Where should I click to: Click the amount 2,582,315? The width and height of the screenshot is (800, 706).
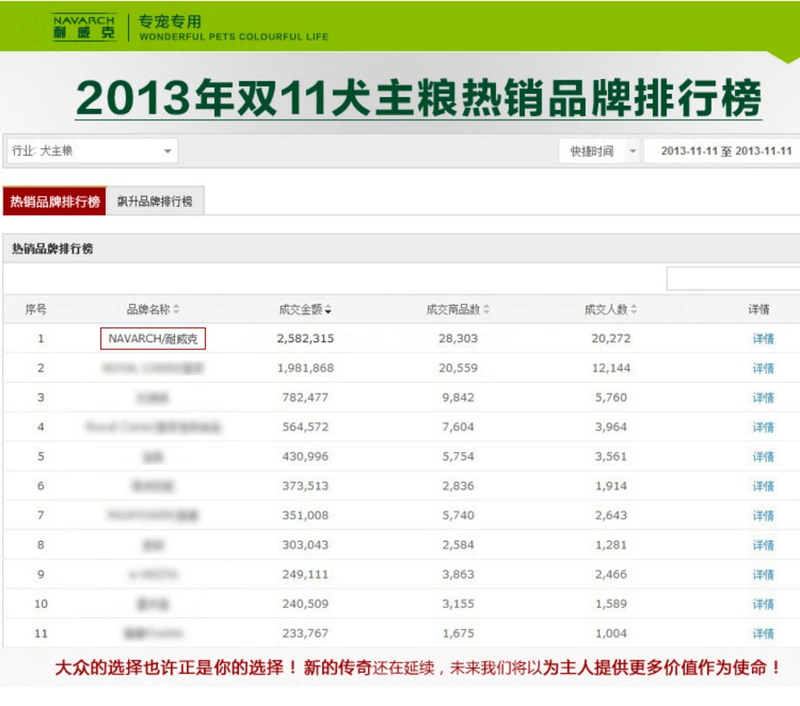pyautogui.click(x=305, y=339)
